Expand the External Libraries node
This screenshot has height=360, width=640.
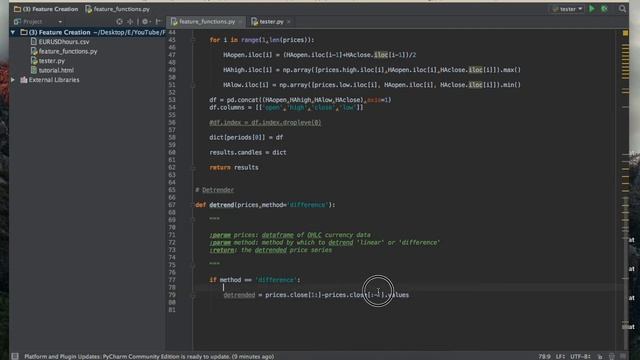(x=13, y=80)
